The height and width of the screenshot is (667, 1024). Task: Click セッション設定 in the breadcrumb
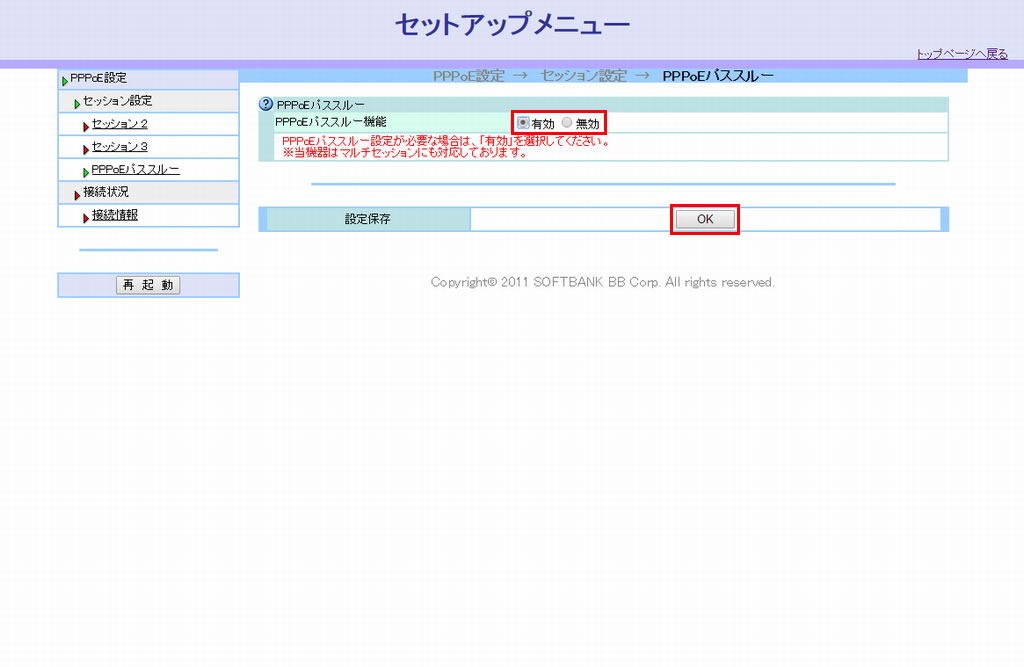583,76
